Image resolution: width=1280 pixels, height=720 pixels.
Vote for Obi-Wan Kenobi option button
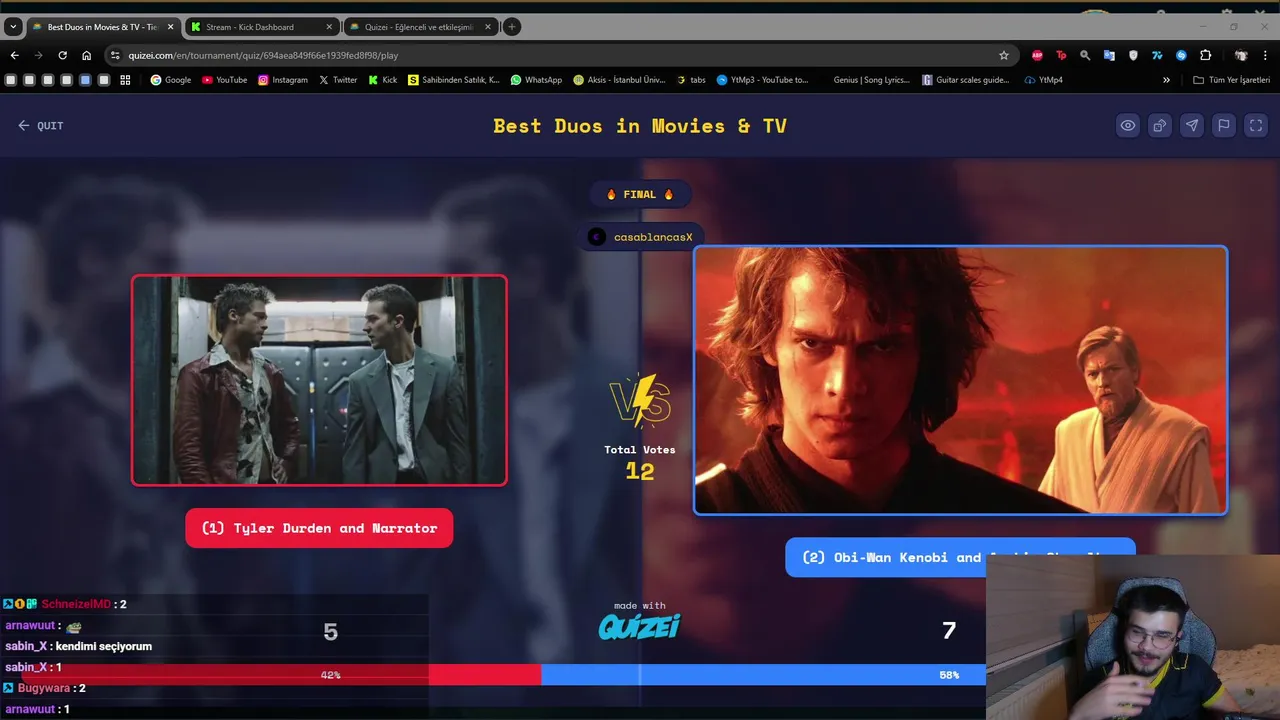pyautogui.click(x=960, y=557)
